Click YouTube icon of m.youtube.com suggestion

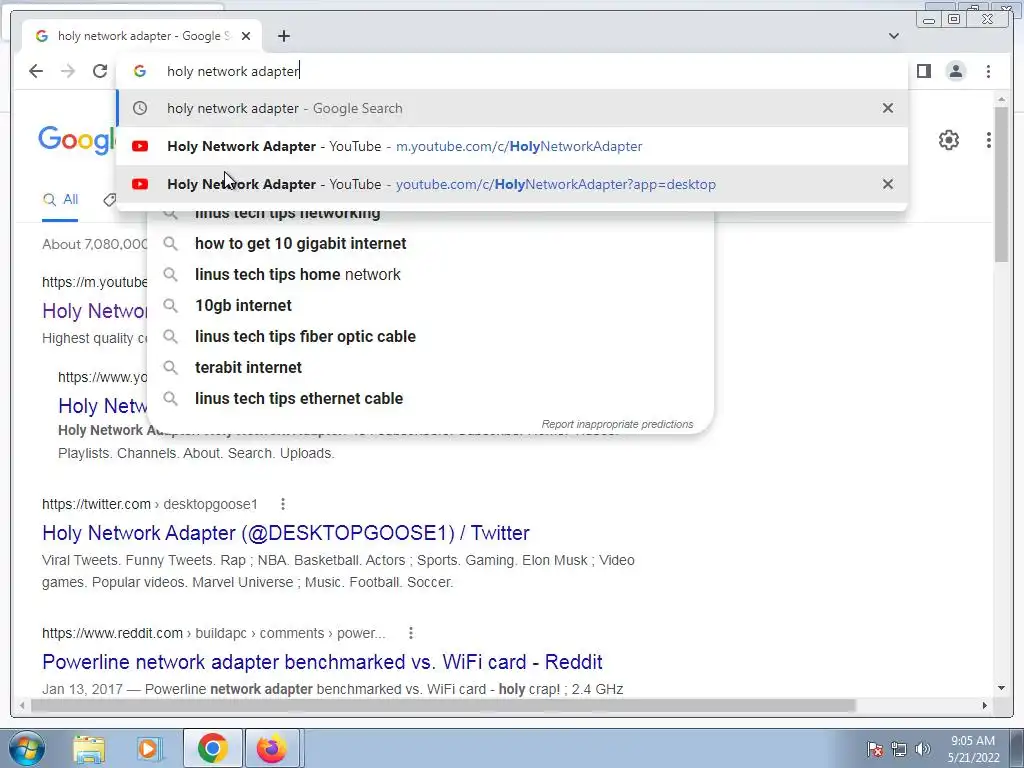[140, 146]
